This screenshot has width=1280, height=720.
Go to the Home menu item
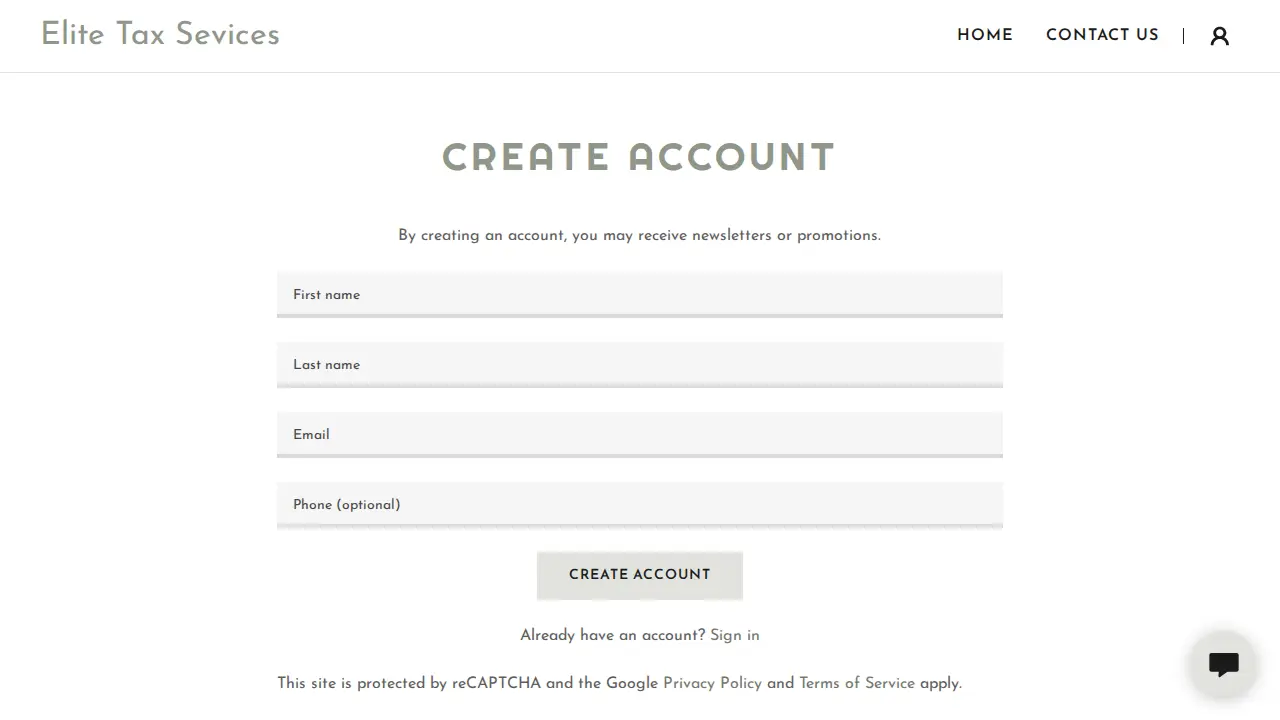[985, 35]
